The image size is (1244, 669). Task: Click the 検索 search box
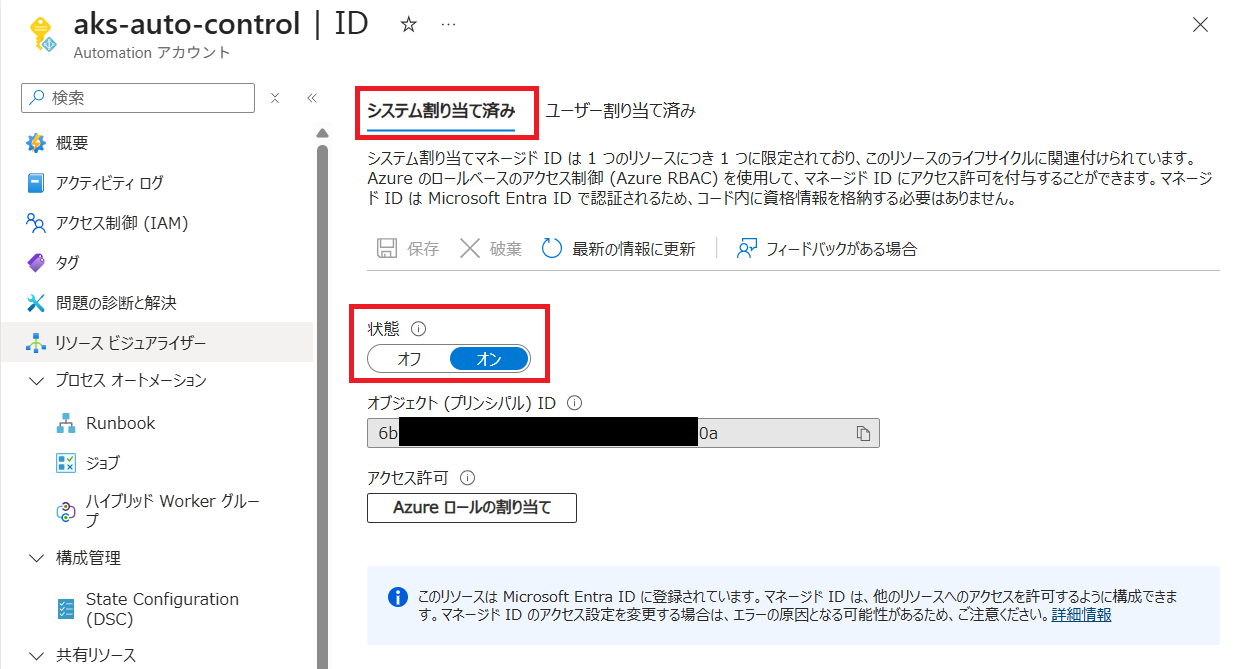tap(138, 98)
